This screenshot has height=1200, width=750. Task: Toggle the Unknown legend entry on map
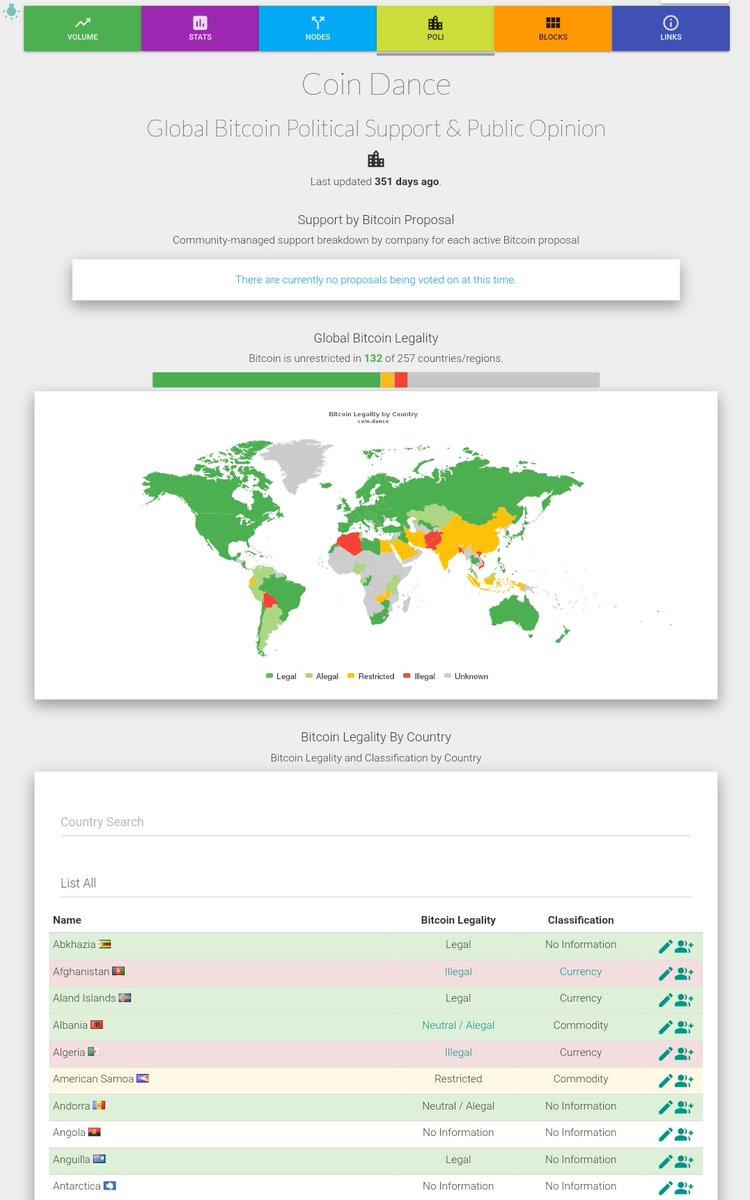click(x=466, y=676)
